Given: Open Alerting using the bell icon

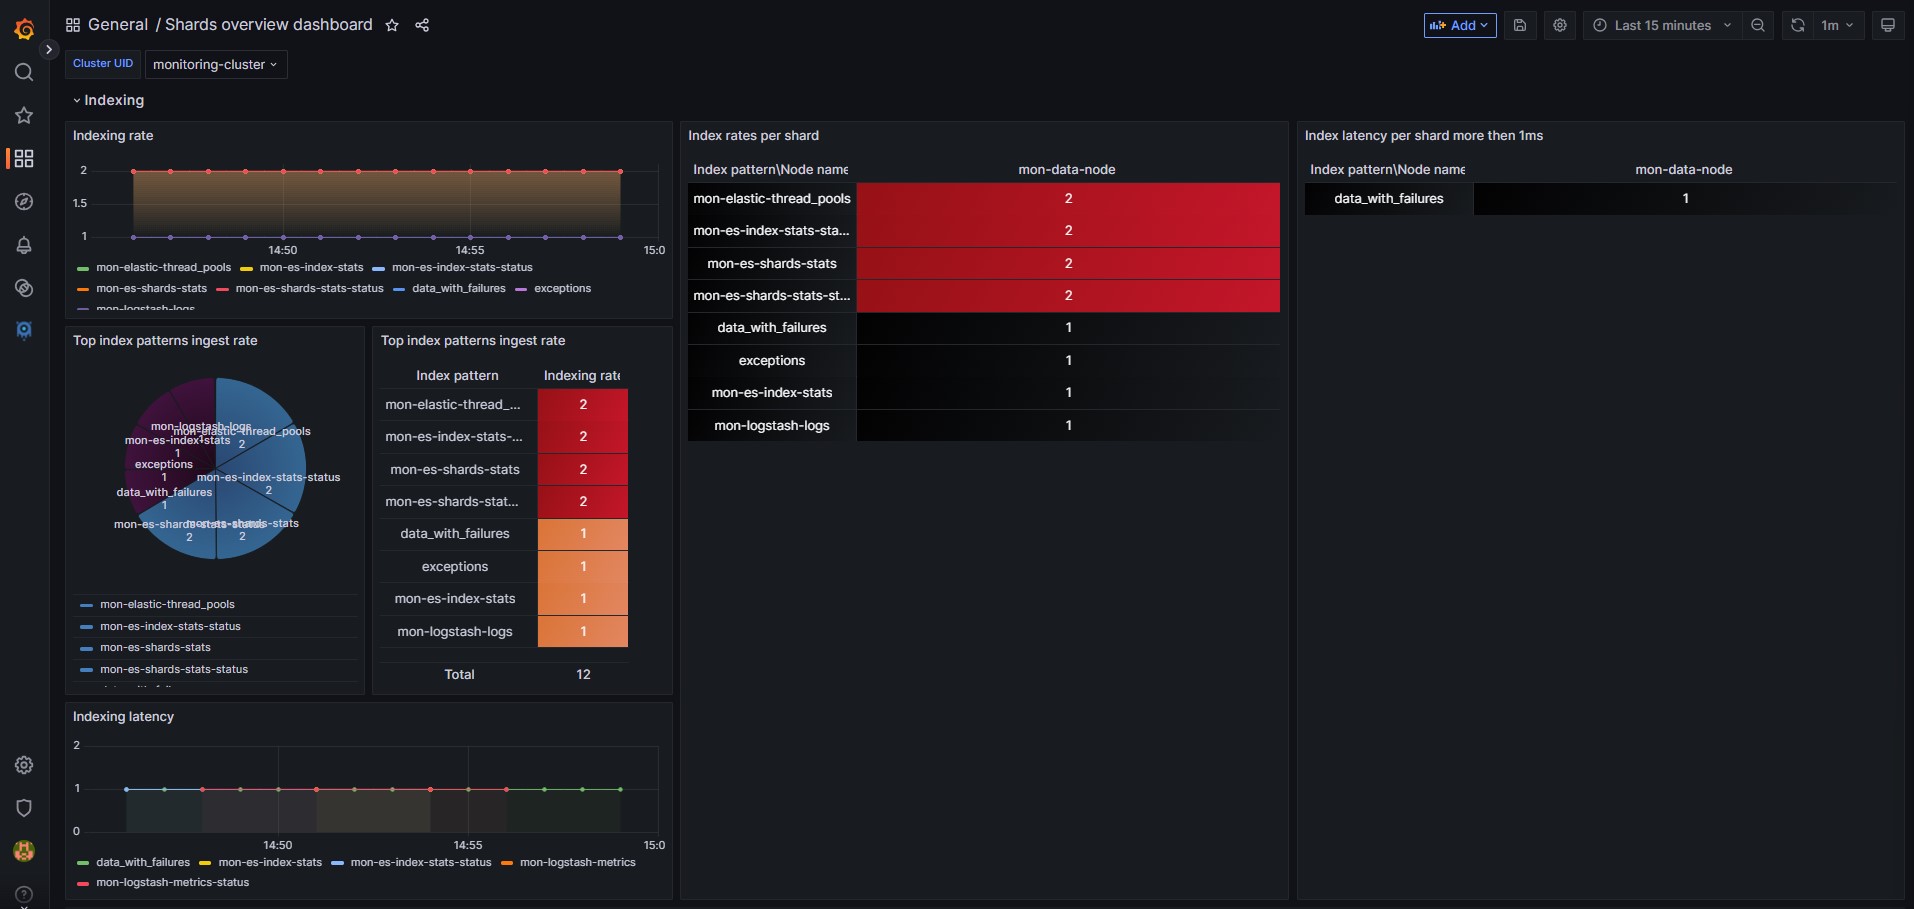Looking at the screenshot, I should click(x=23, y=246).
